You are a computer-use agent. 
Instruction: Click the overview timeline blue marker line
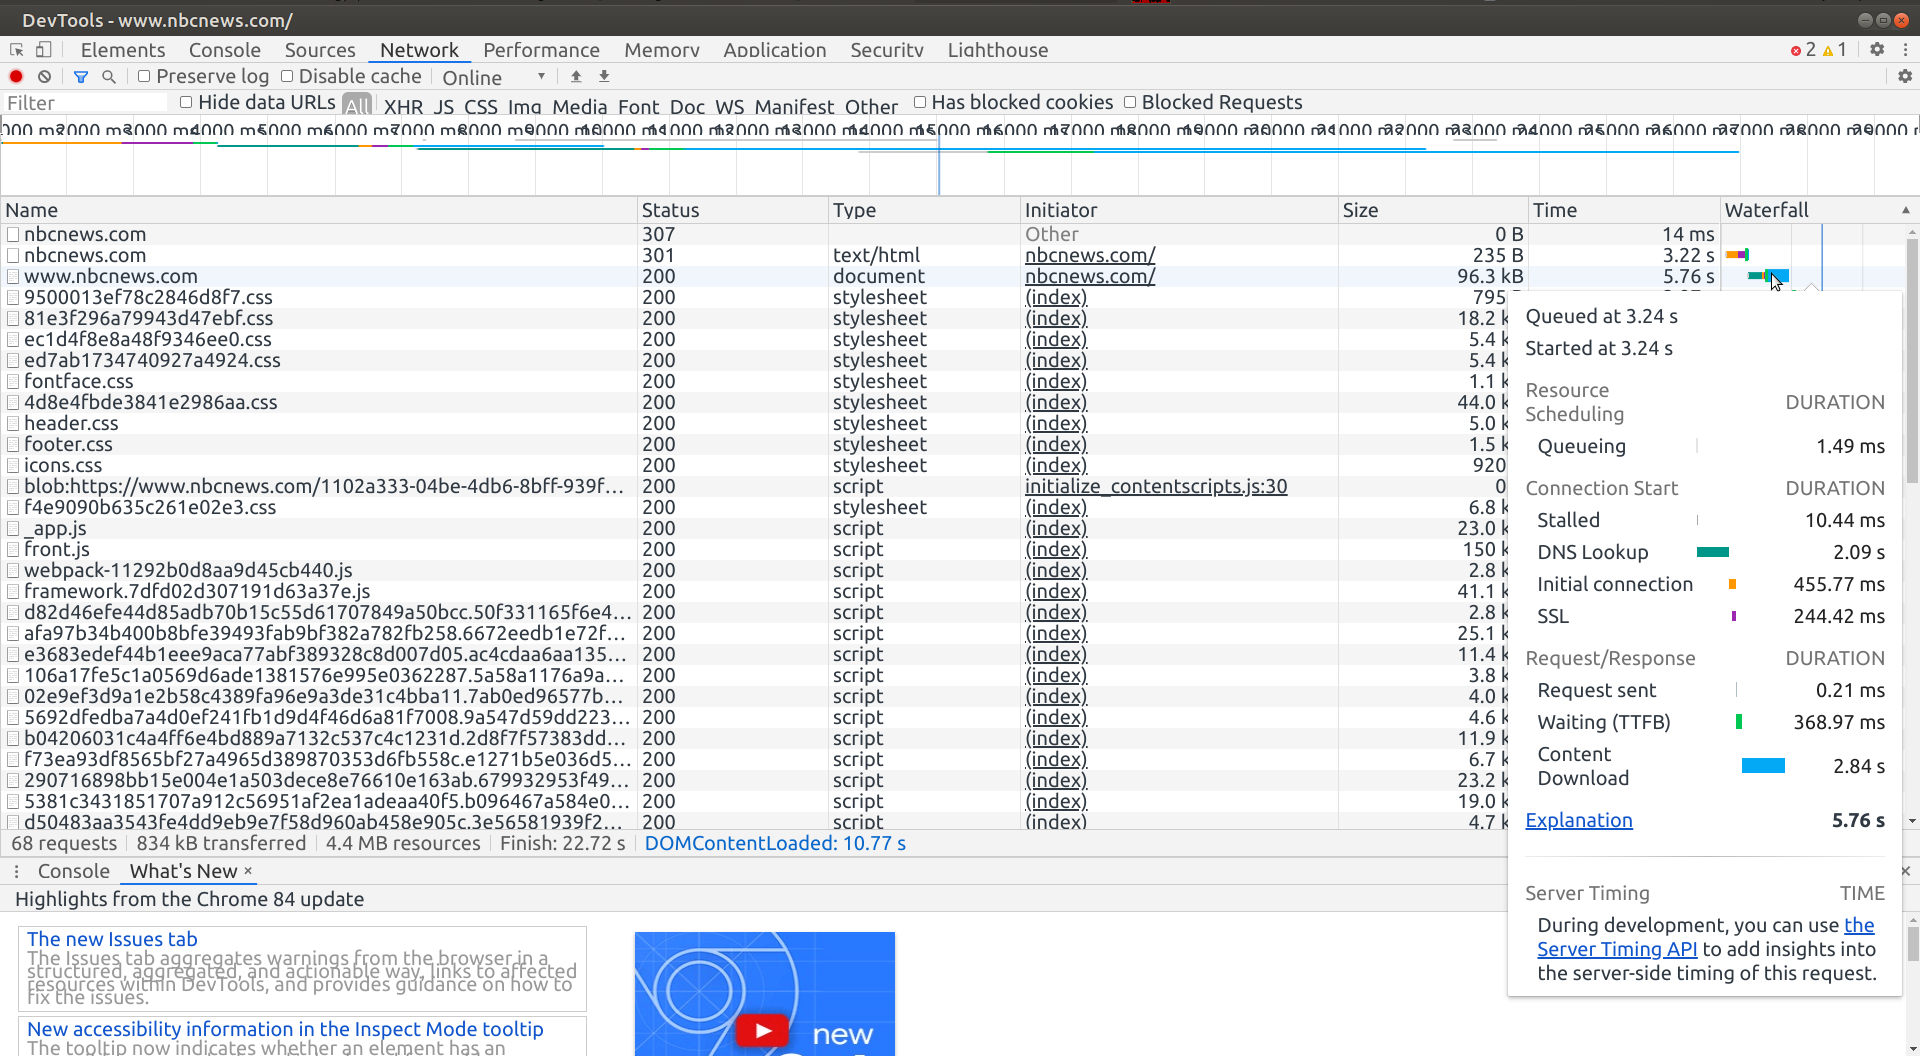[x=938, y=165]
